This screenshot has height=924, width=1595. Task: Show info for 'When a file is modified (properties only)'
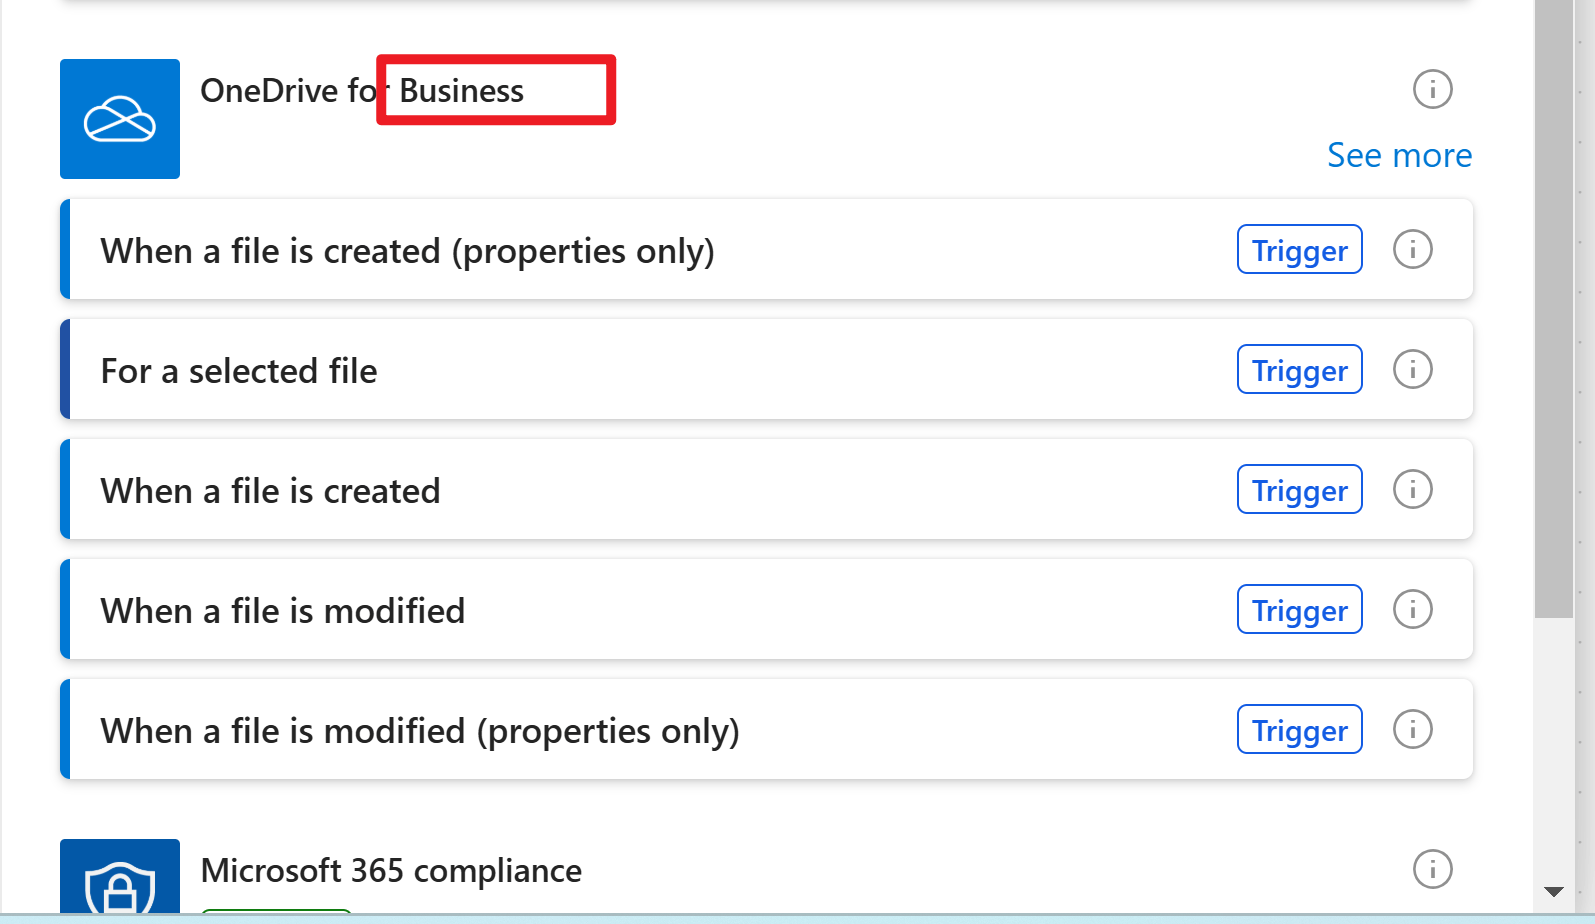pyautogui.click(x=1412, y=729)
